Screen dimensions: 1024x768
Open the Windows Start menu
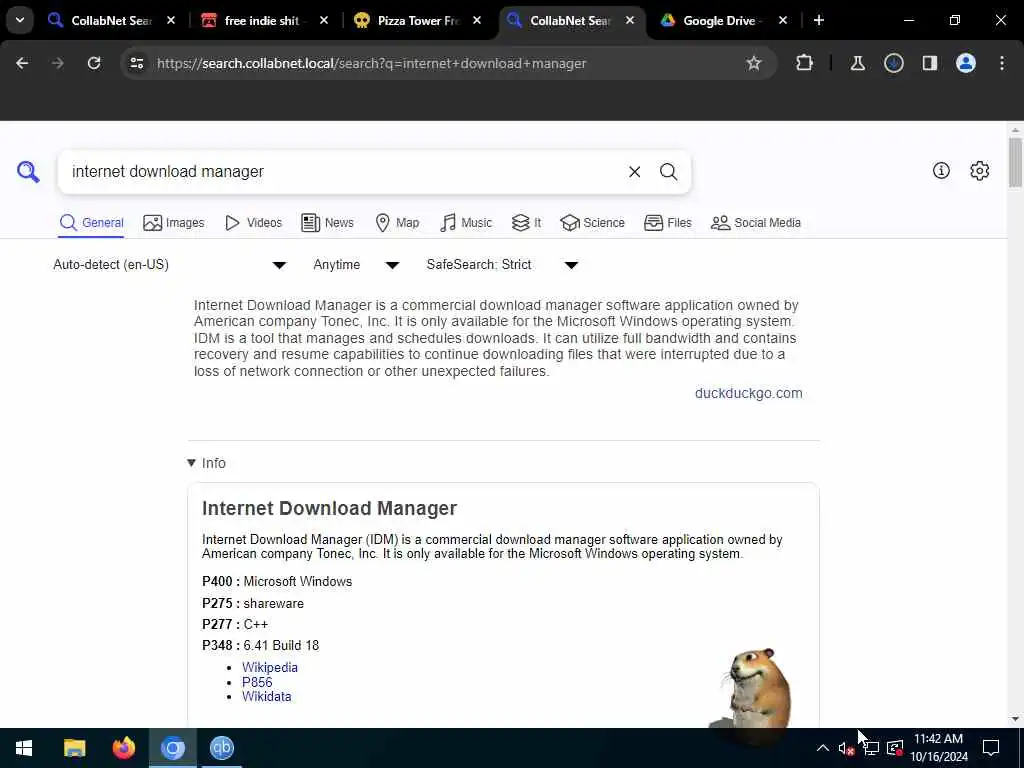coord(24,748)
